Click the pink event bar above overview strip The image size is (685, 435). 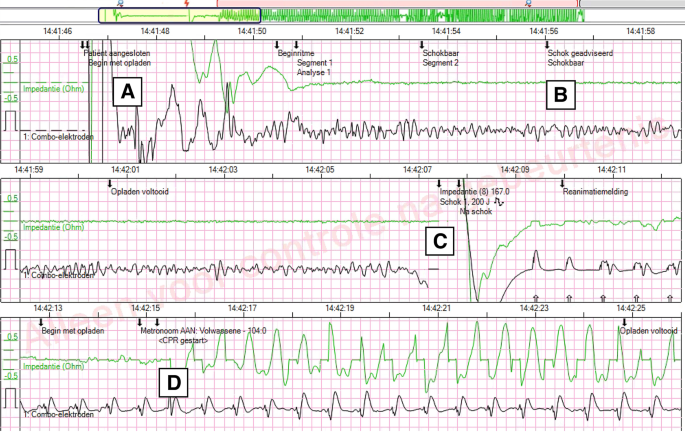[x=397, y=3]
